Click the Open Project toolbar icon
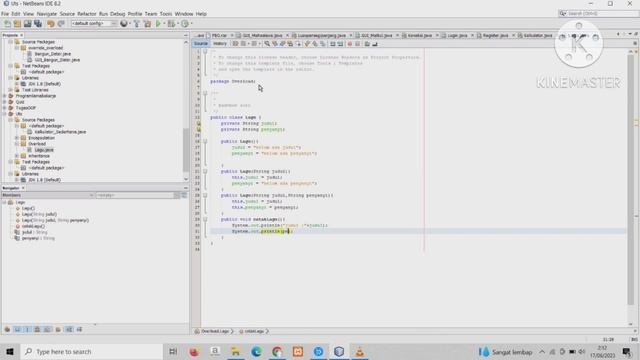 point(28,24)
